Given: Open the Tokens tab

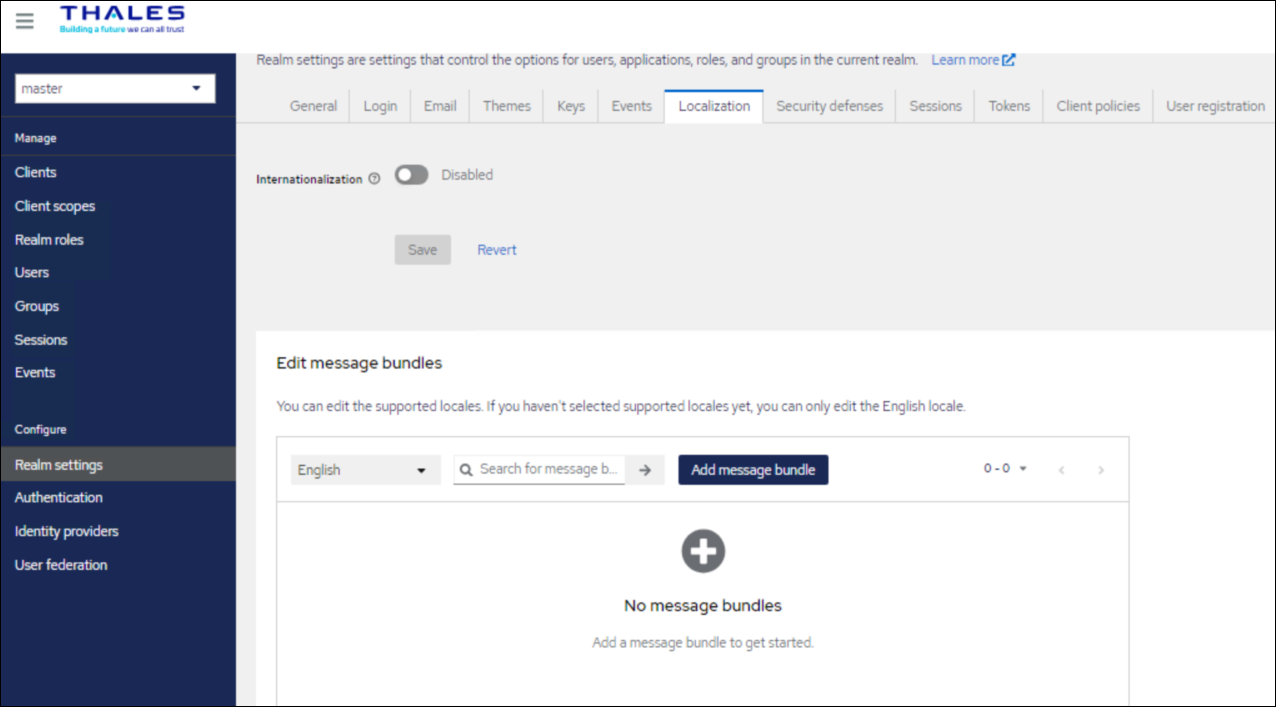Looking at the screenshot, I should coord(1008,106).
